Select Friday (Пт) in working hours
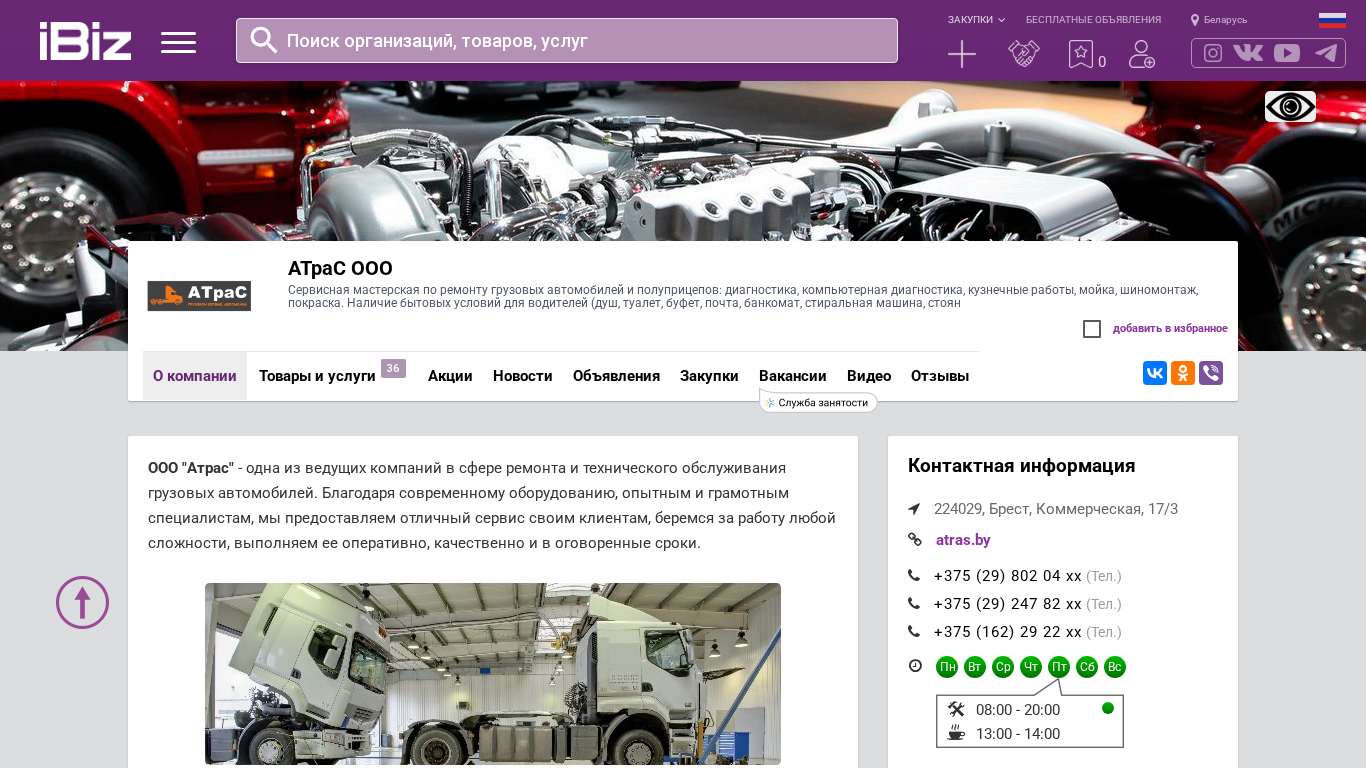This screenshot has height=768, width=1366. 1059,667
